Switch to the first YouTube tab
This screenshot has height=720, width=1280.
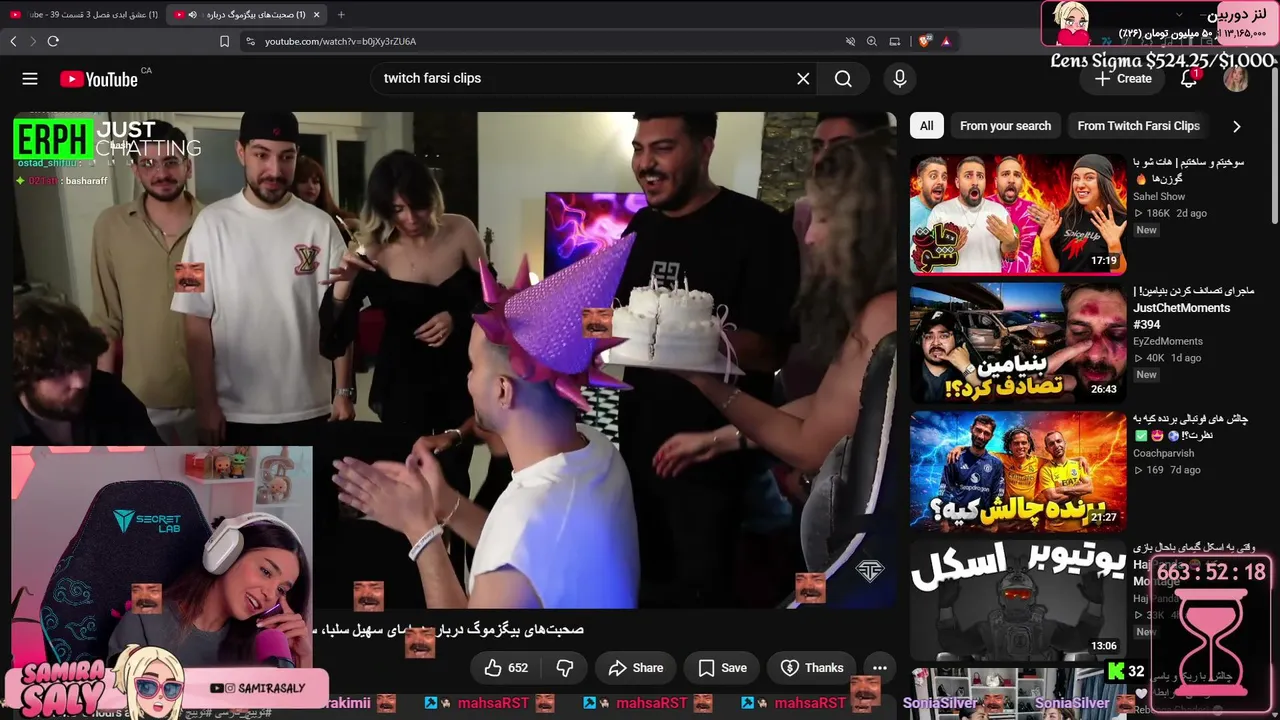point(82,15)
